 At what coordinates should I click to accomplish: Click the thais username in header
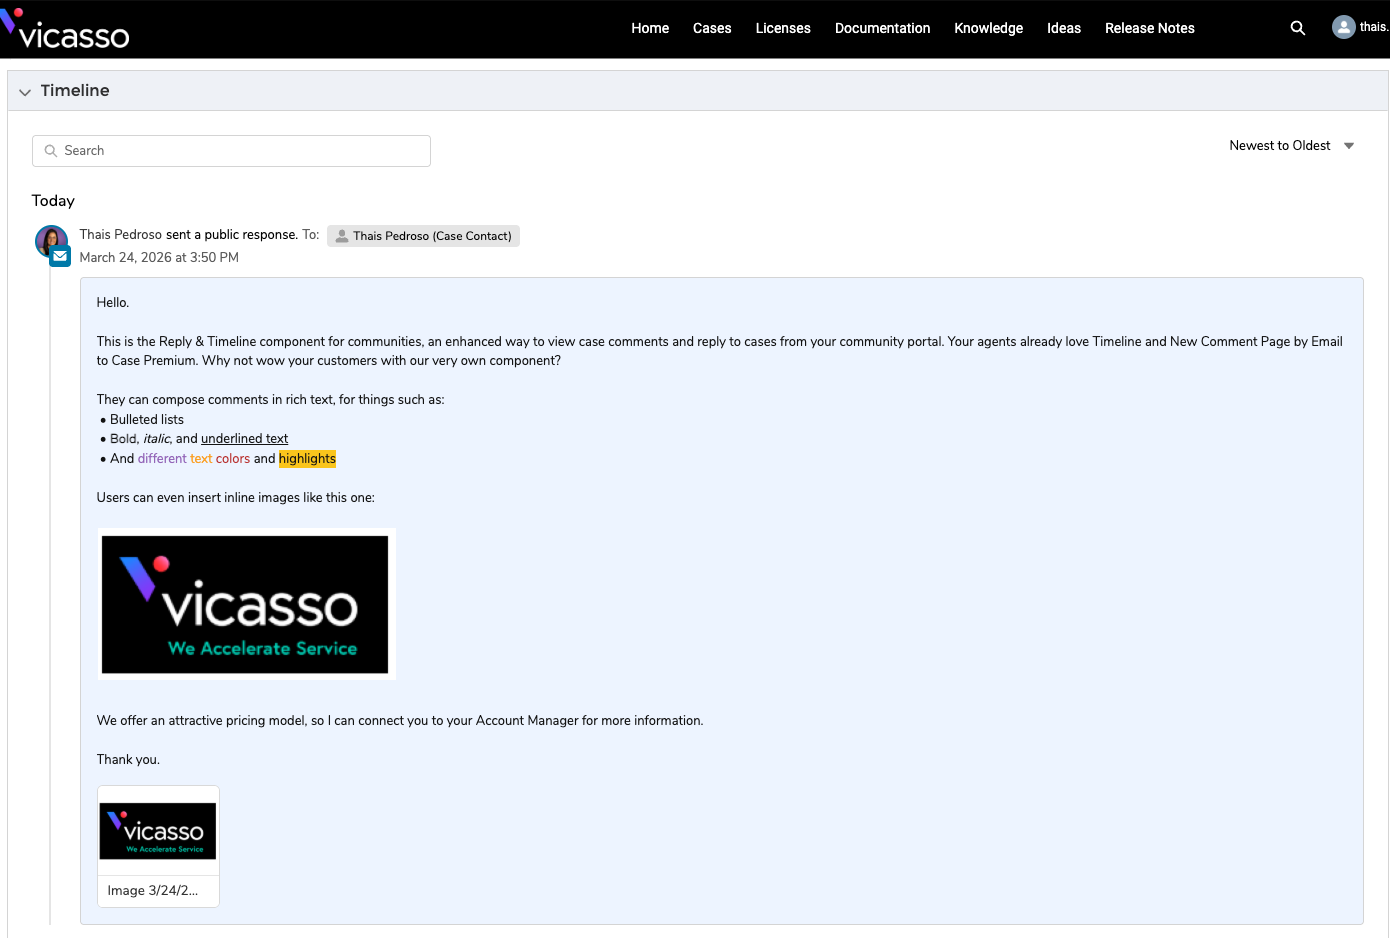pos(1375,27)
